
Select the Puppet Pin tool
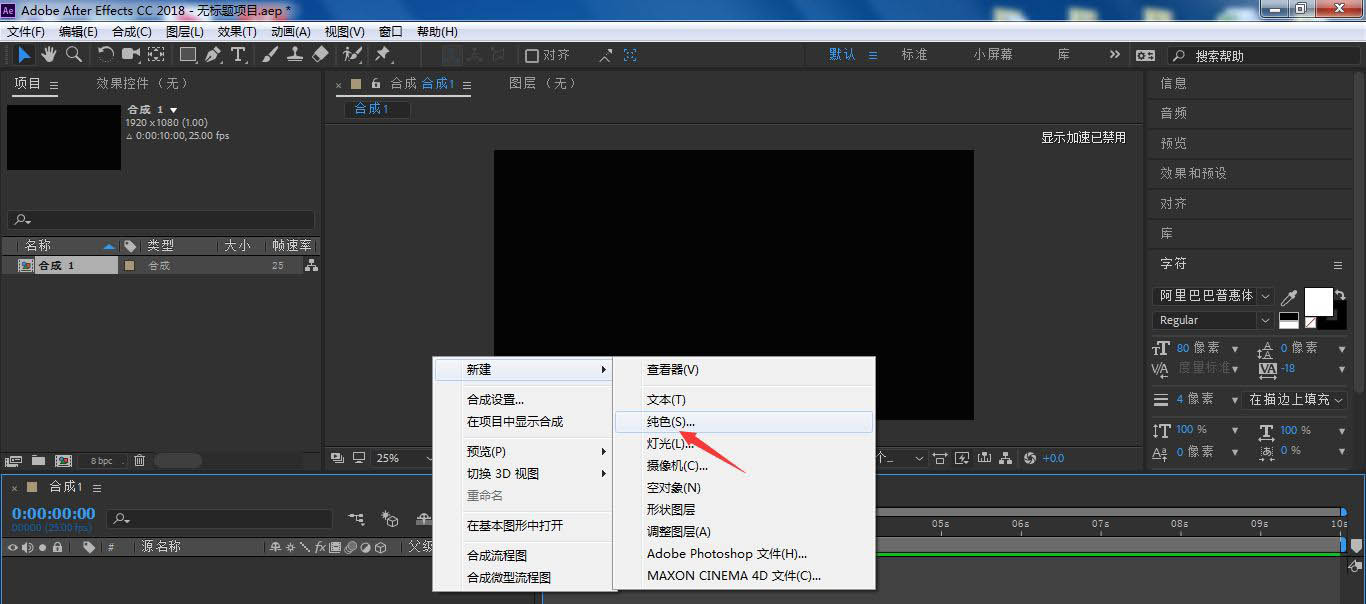click(383, 55)
